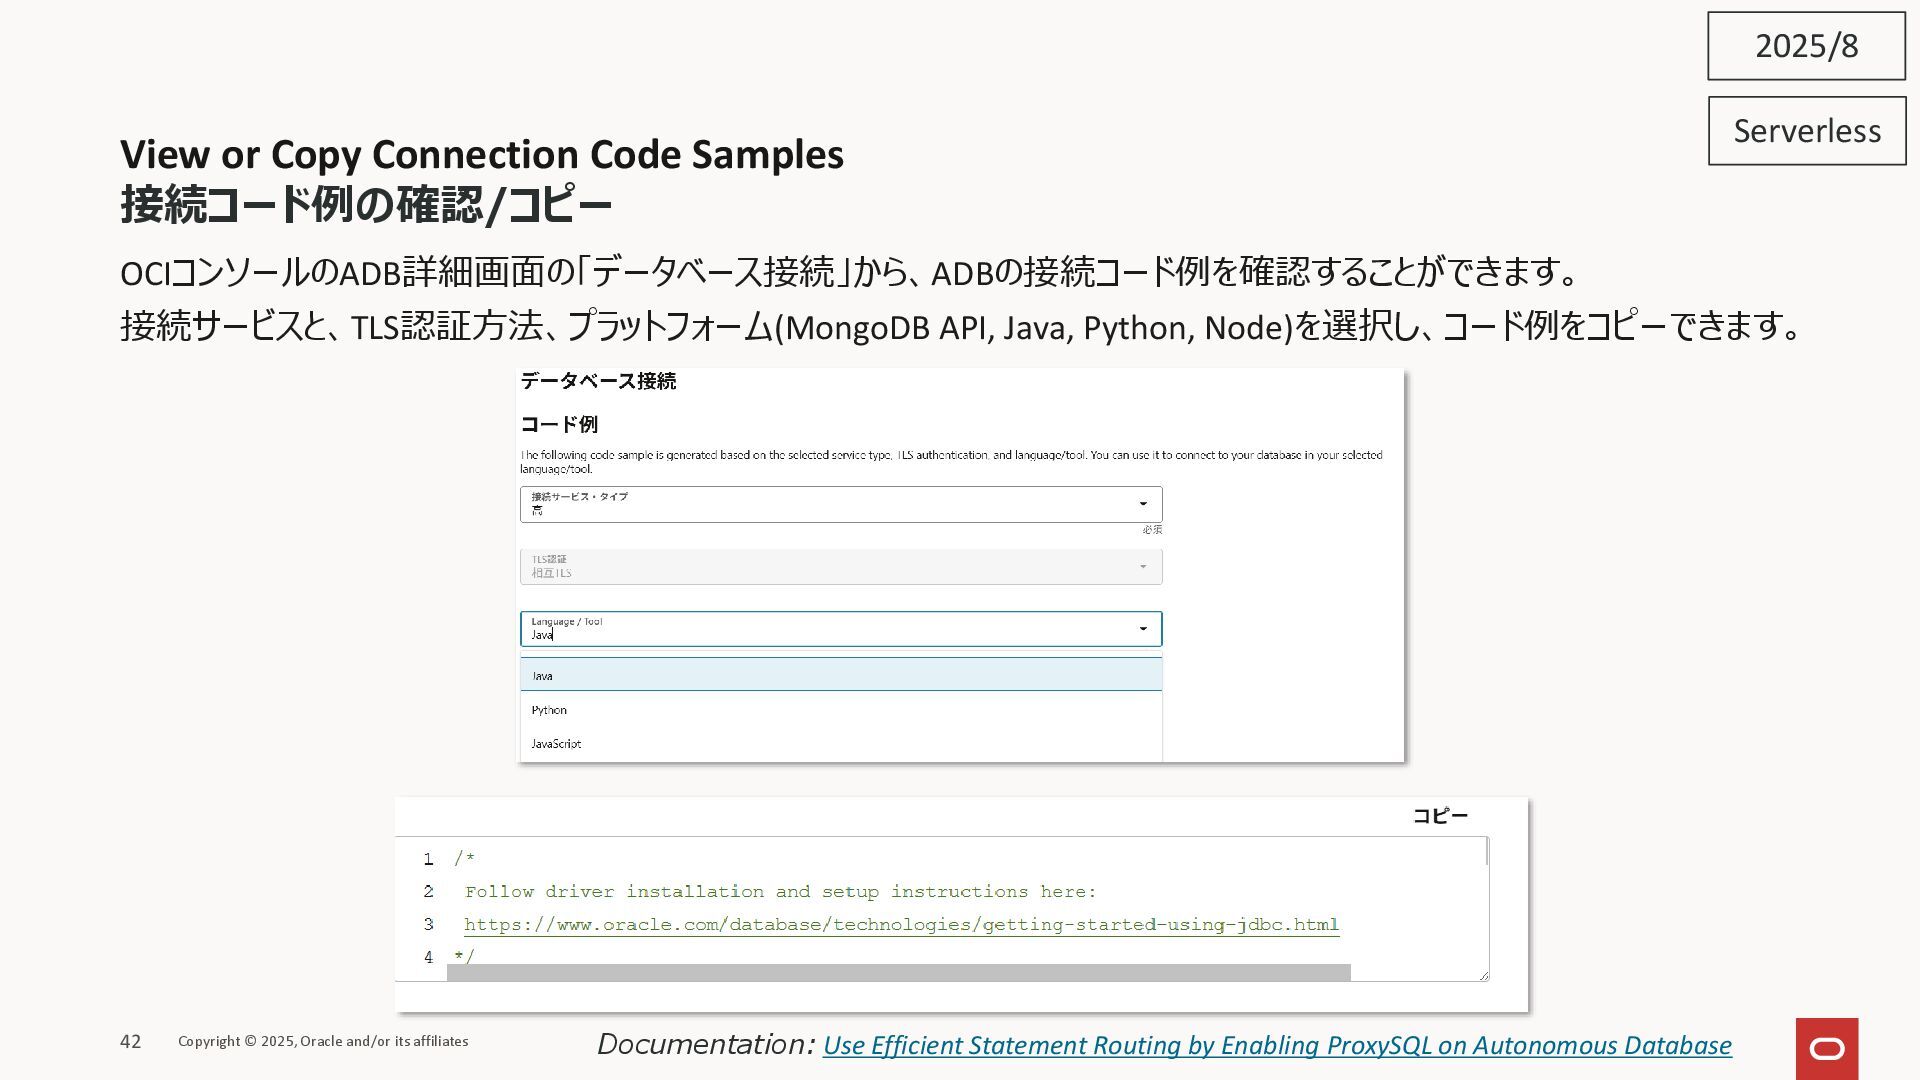Click the code comment opener '/*' on line 1

[x=464, y=859]
